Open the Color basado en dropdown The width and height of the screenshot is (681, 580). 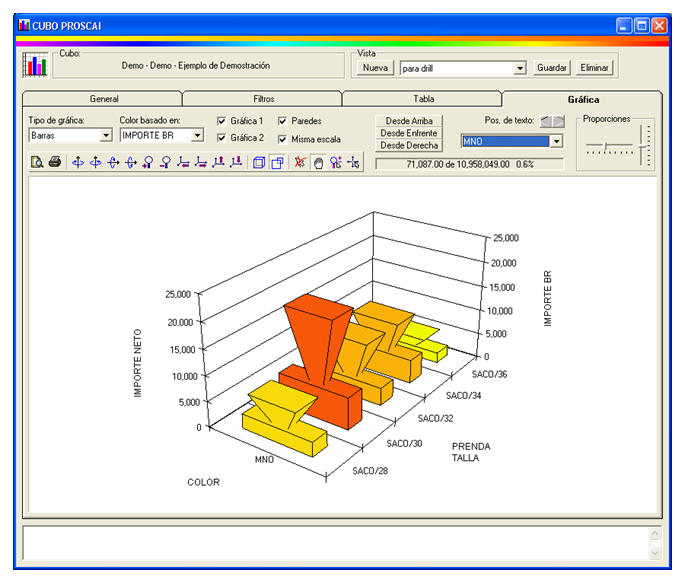pos(197,136)
